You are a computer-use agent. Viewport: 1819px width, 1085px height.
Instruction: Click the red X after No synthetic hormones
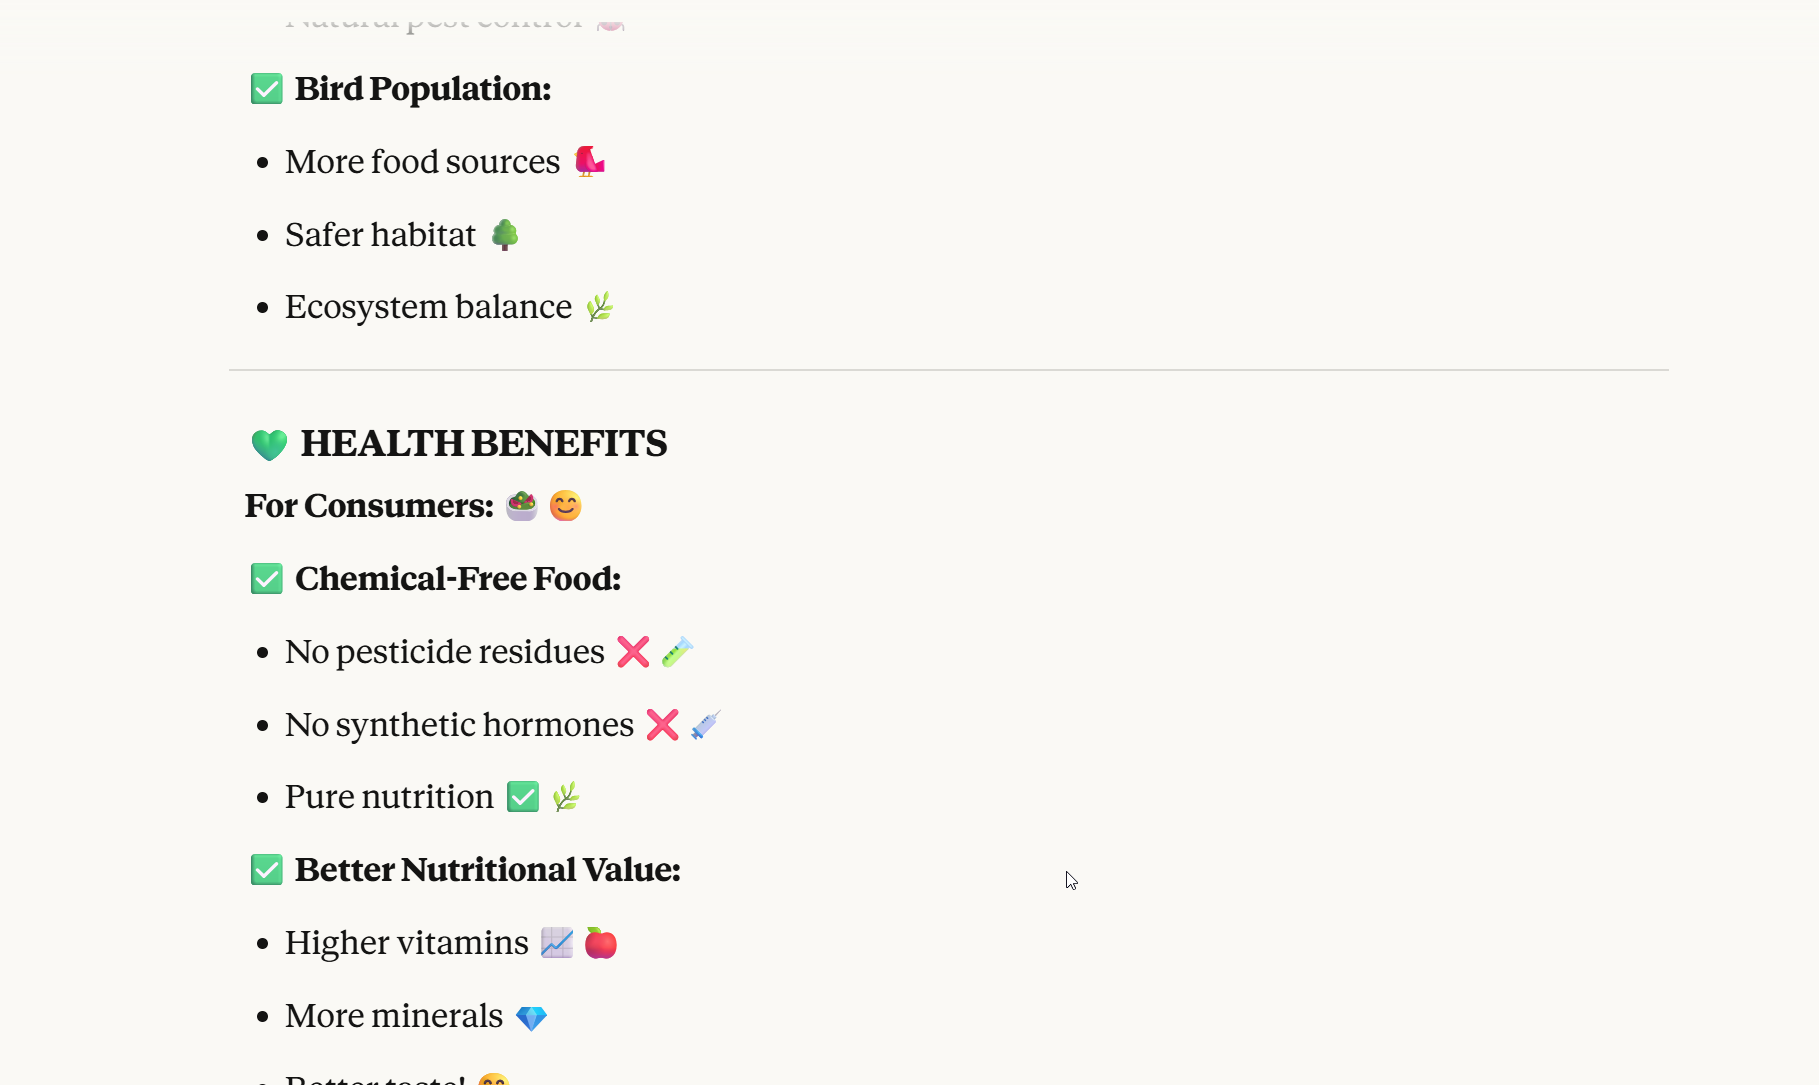(x=662, y=725)
